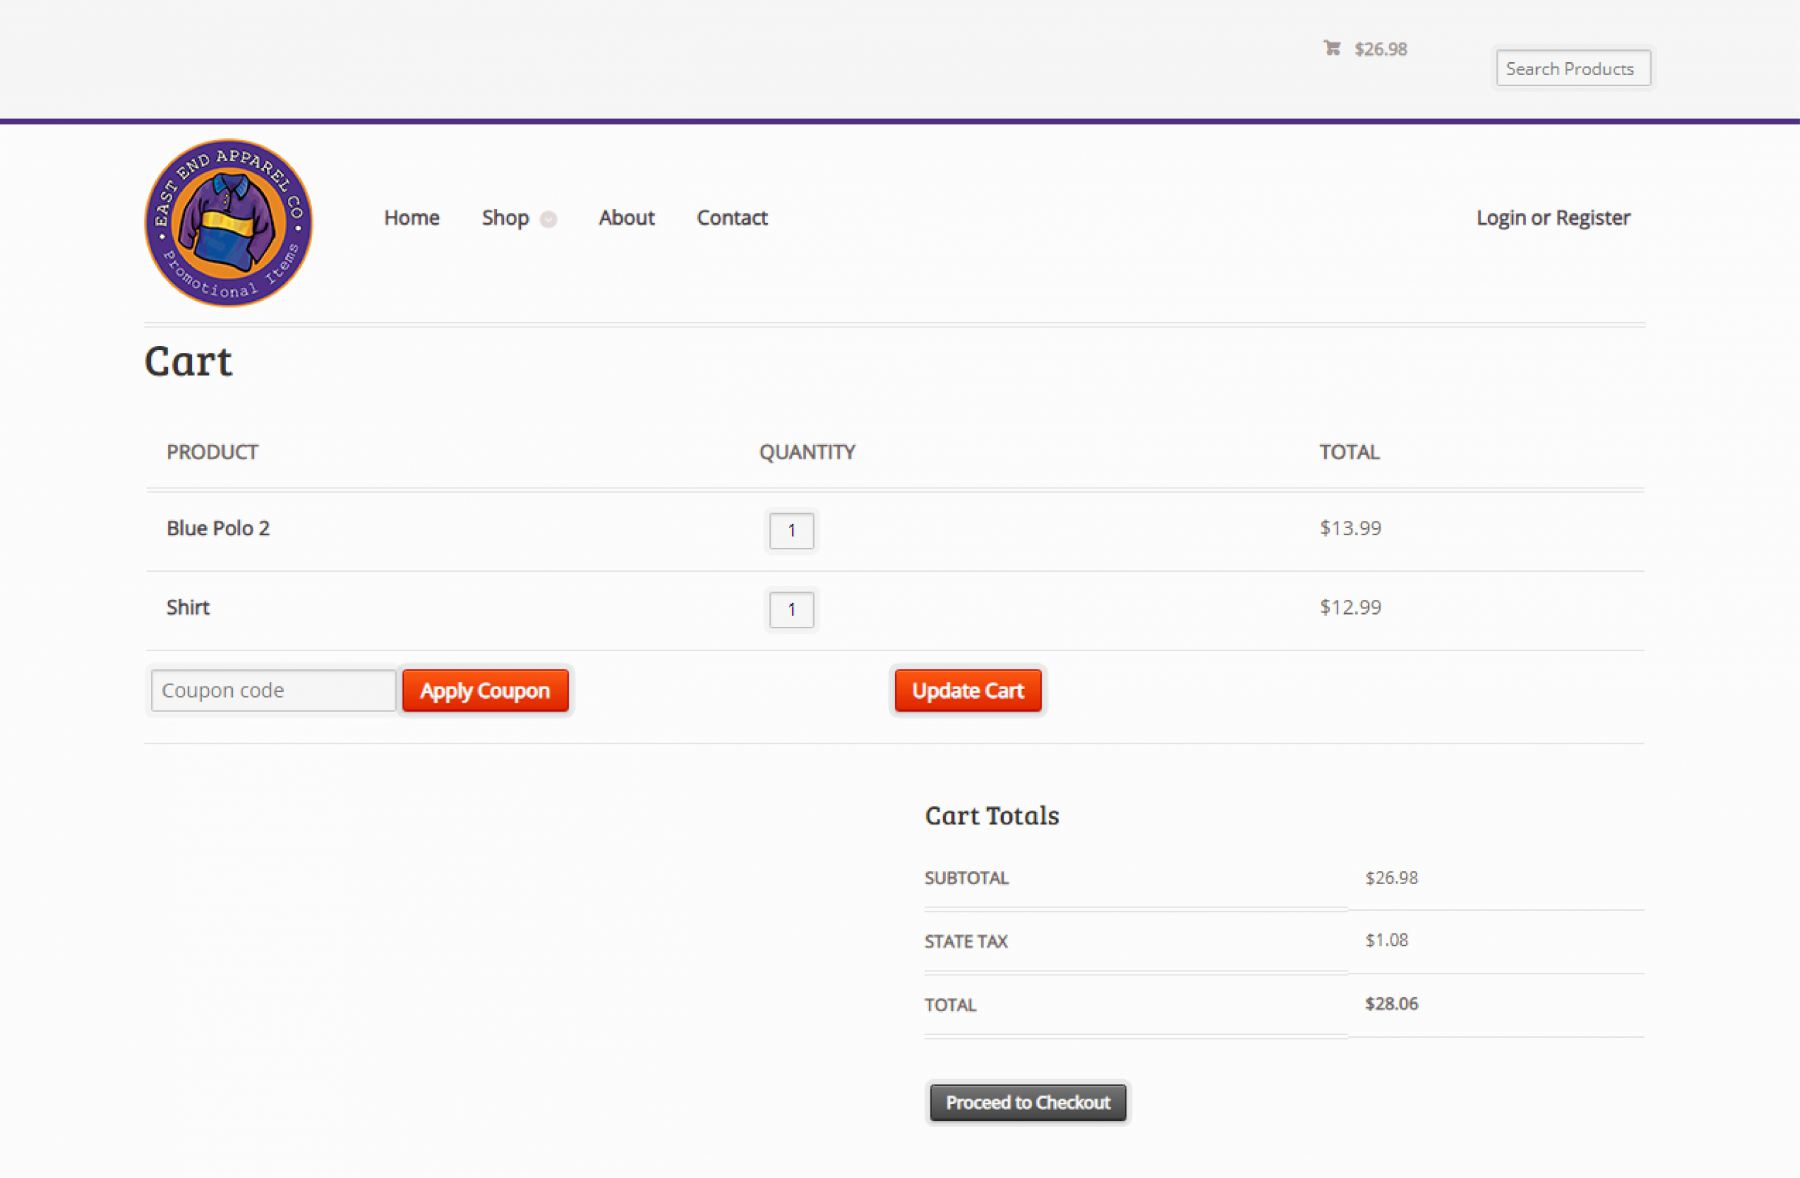The width and height of the screenshot is (1800, 1178).
Task: Click the Login or Register link
Action: 1553,218
